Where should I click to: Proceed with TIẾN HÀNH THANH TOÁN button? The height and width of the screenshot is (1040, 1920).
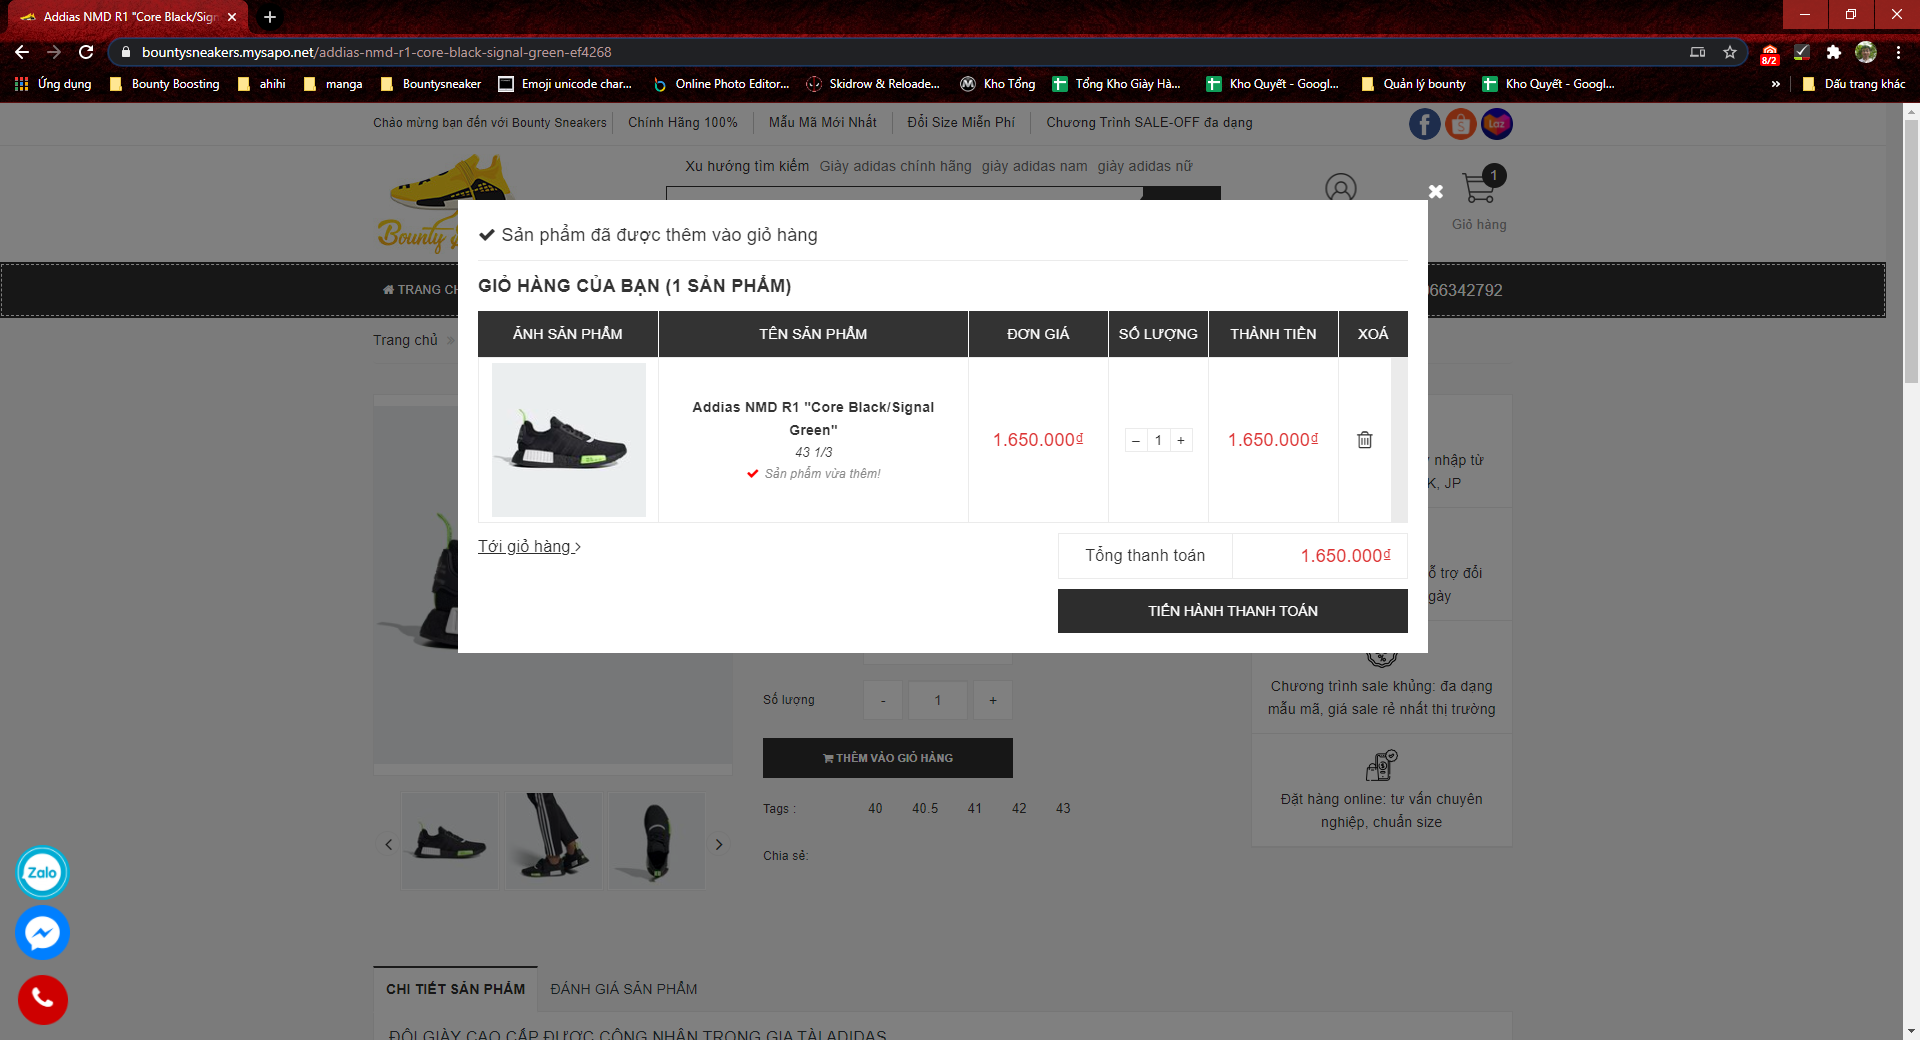pyautogui.click(x=1233, y=611)
